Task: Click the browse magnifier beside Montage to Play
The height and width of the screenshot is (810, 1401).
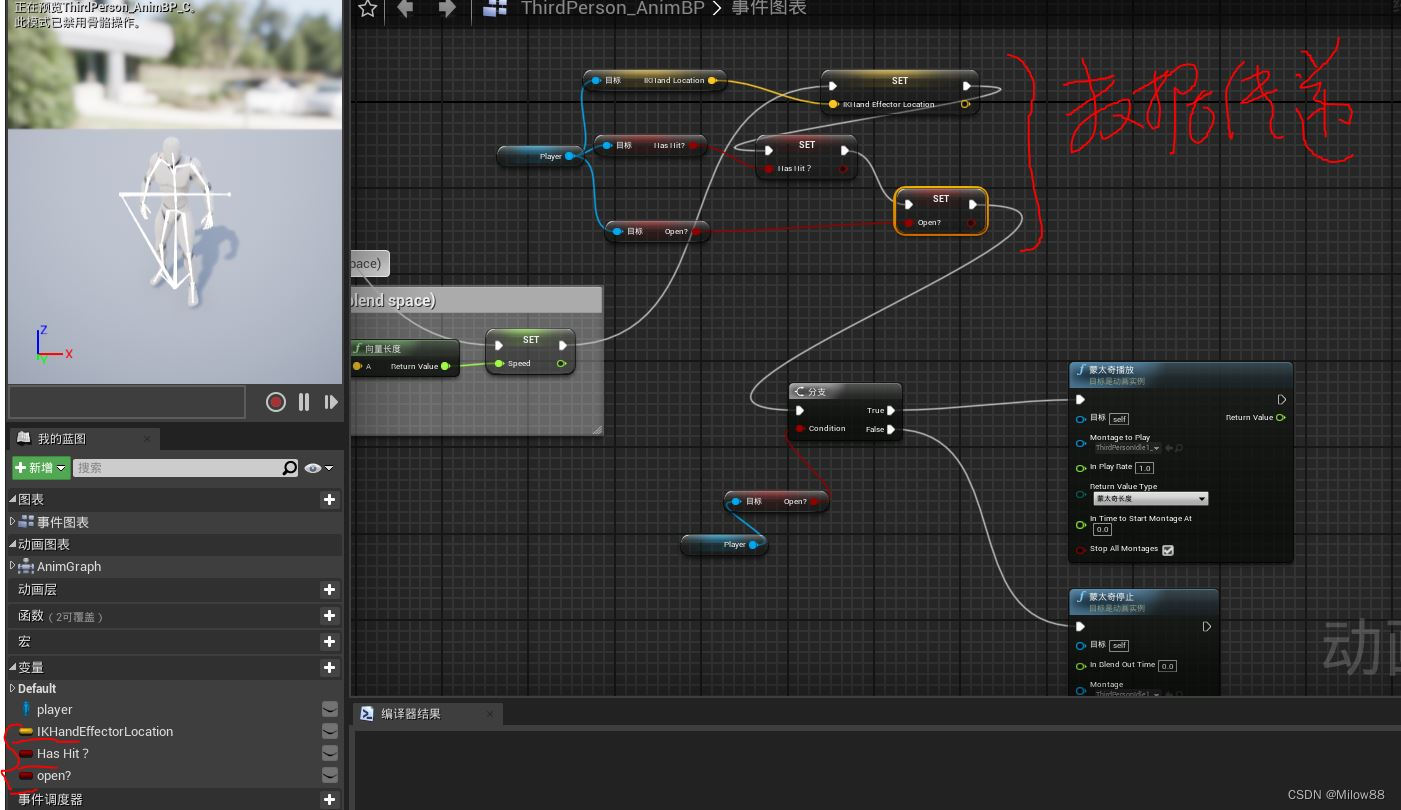Action: (x=1180, y=448)
